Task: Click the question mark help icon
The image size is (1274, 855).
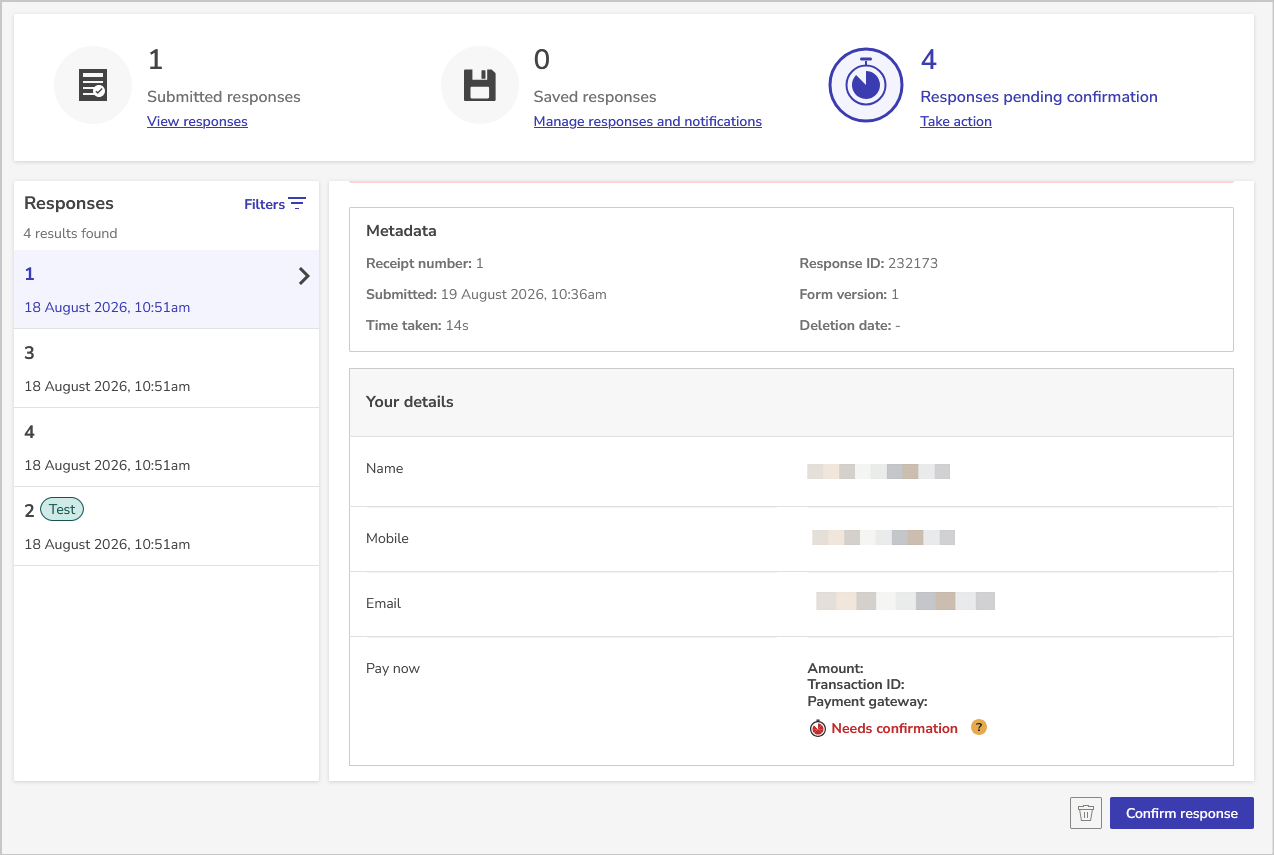Action: click(x=979, y=727)
